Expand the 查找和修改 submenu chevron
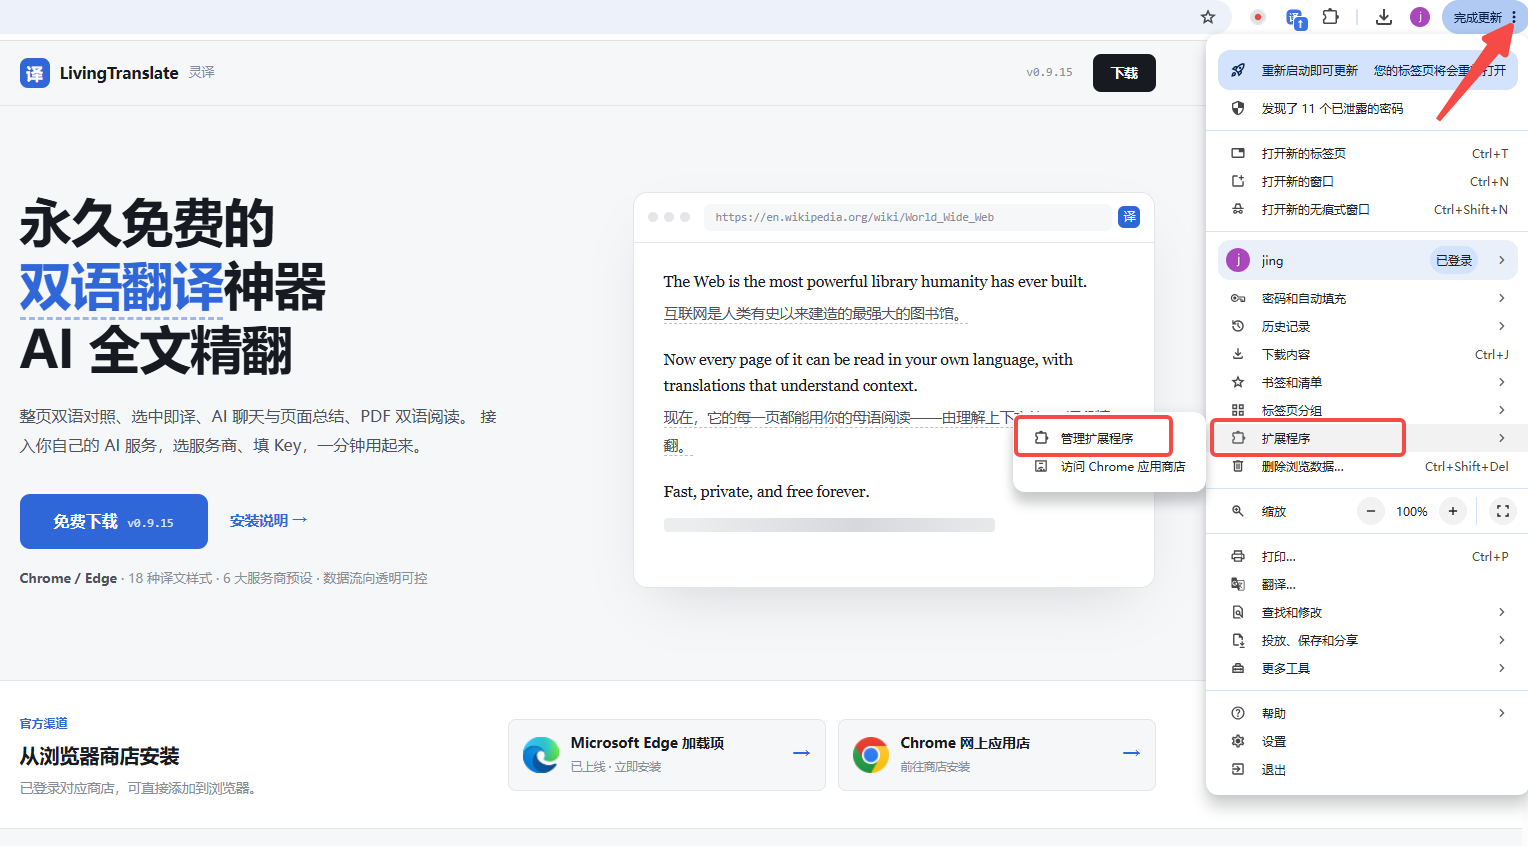Viewport: 1528px width, 846px height. (1501, 612)
